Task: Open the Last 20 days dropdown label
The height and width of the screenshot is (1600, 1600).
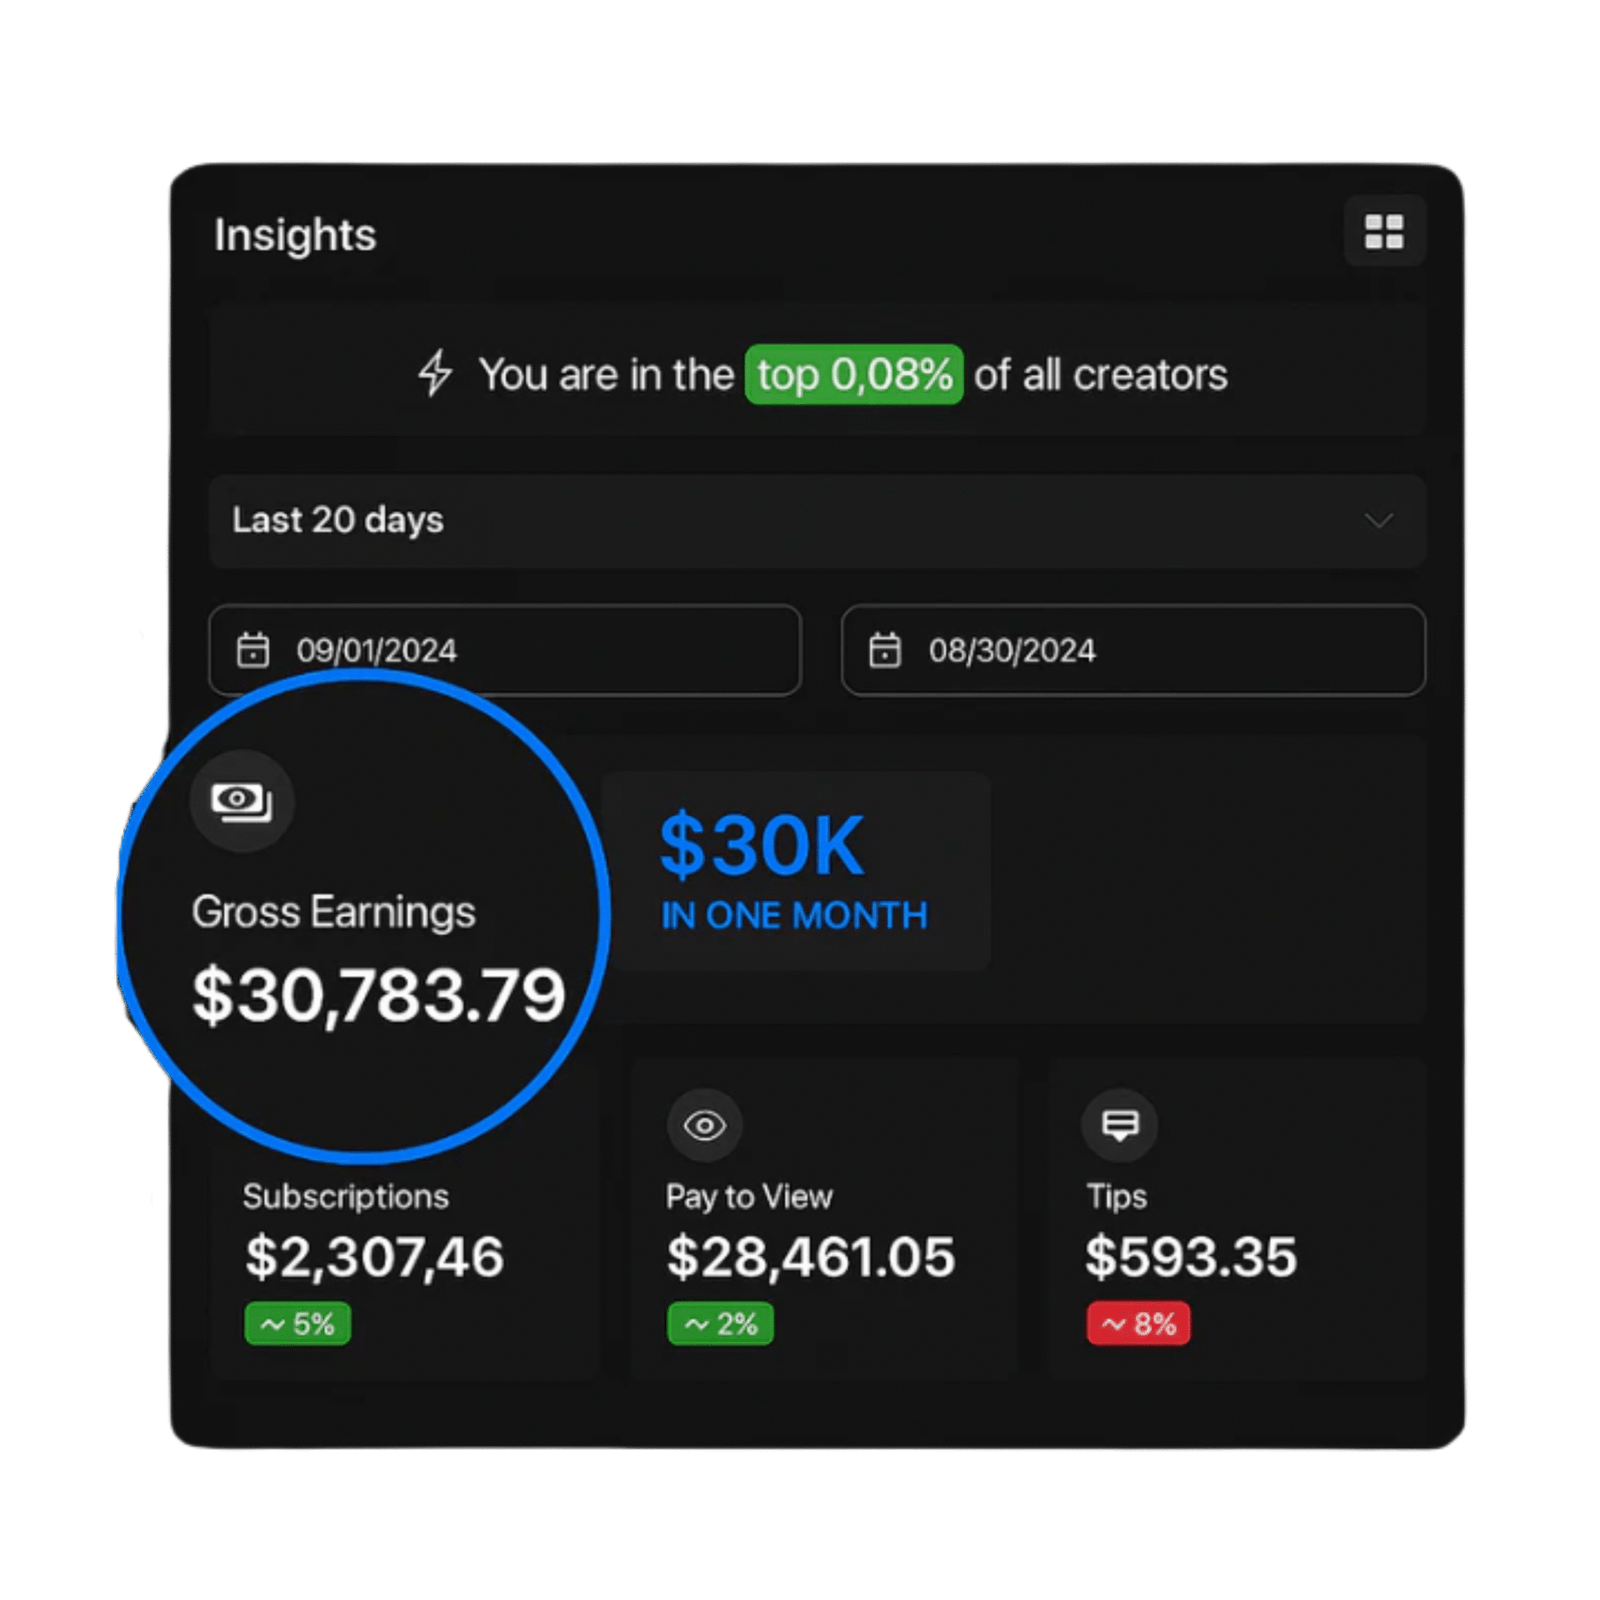Action: pos(338,521)
